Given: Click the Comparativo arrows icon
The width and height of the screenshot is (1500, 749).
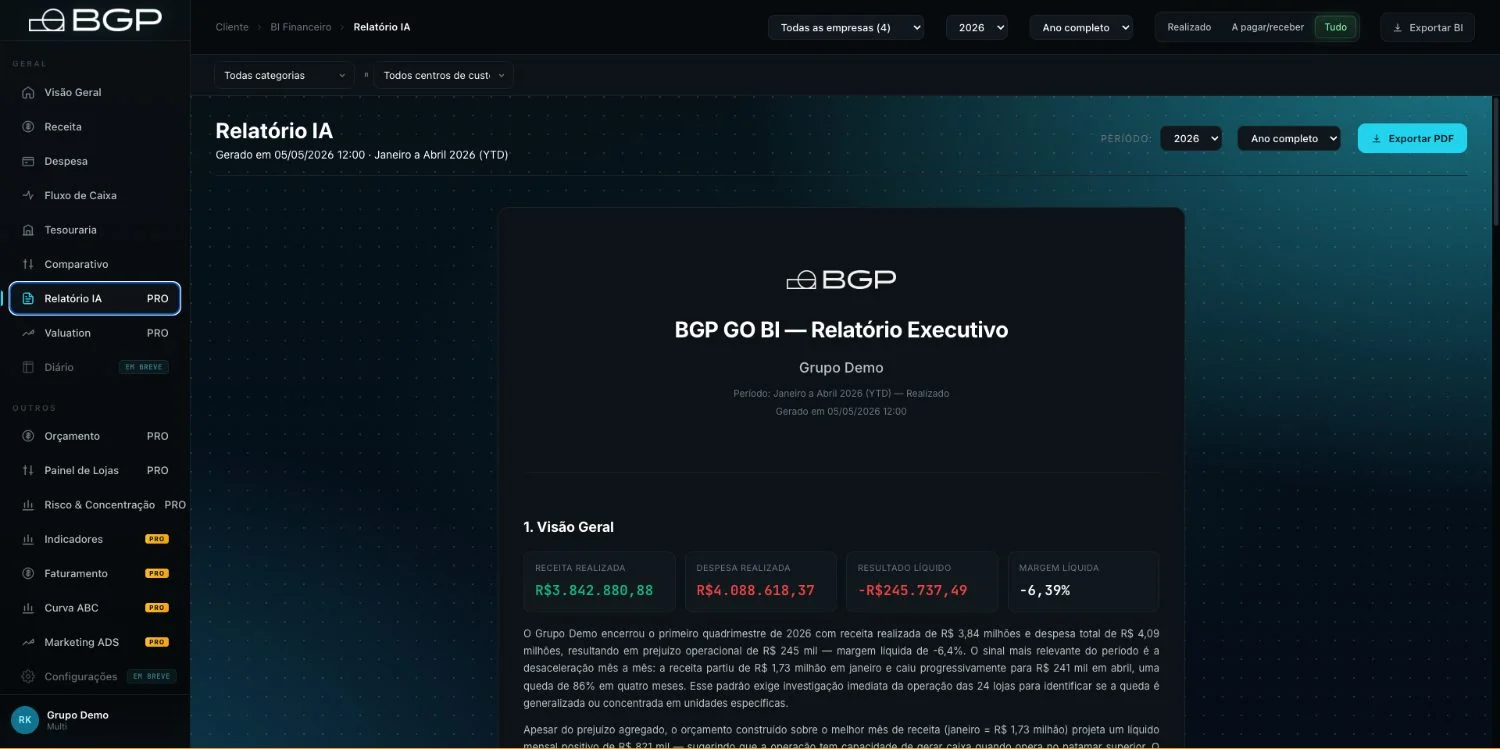Looking at the screenshot, I should click(x=28, y=264).
